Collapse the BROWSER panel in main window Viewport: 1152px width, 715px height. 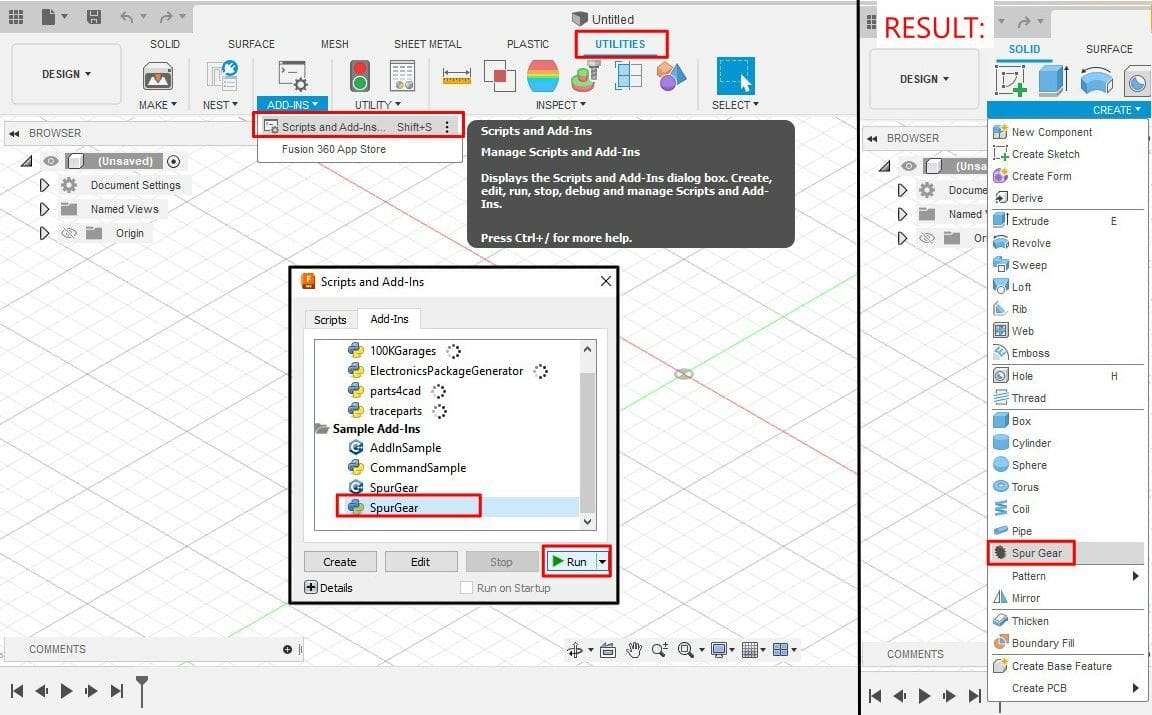coord(14,134)
